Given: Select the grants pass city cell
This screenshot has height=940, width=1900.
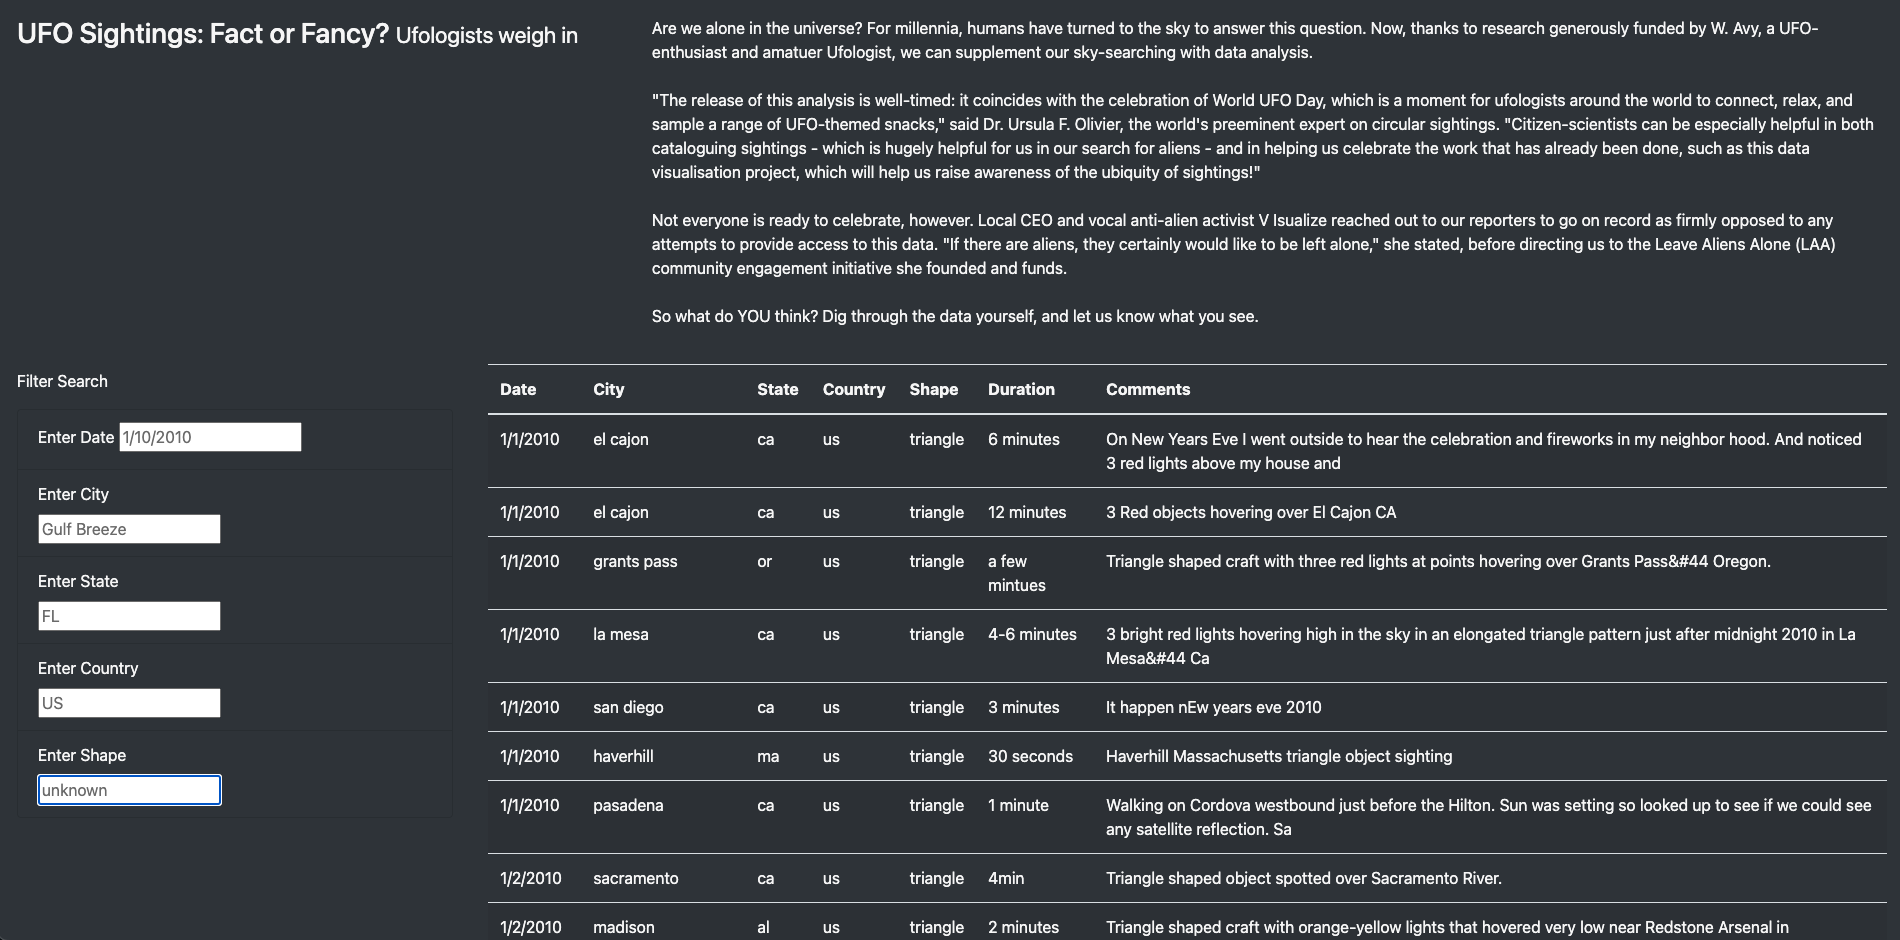Looking at the screenshot, I should point(635,561).
